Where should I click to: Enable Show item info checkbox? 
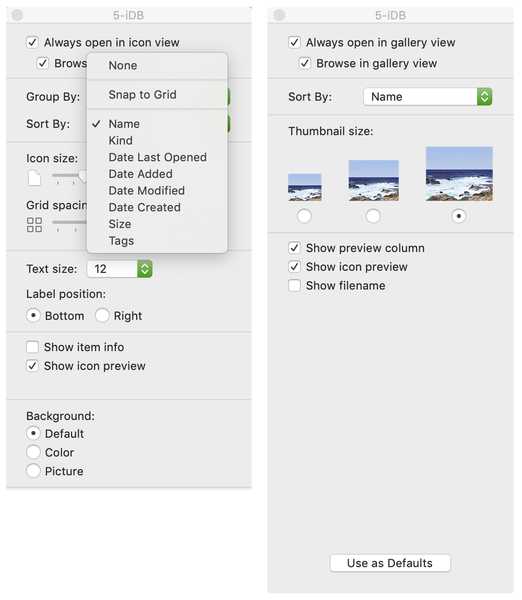[x=32, y=347]
